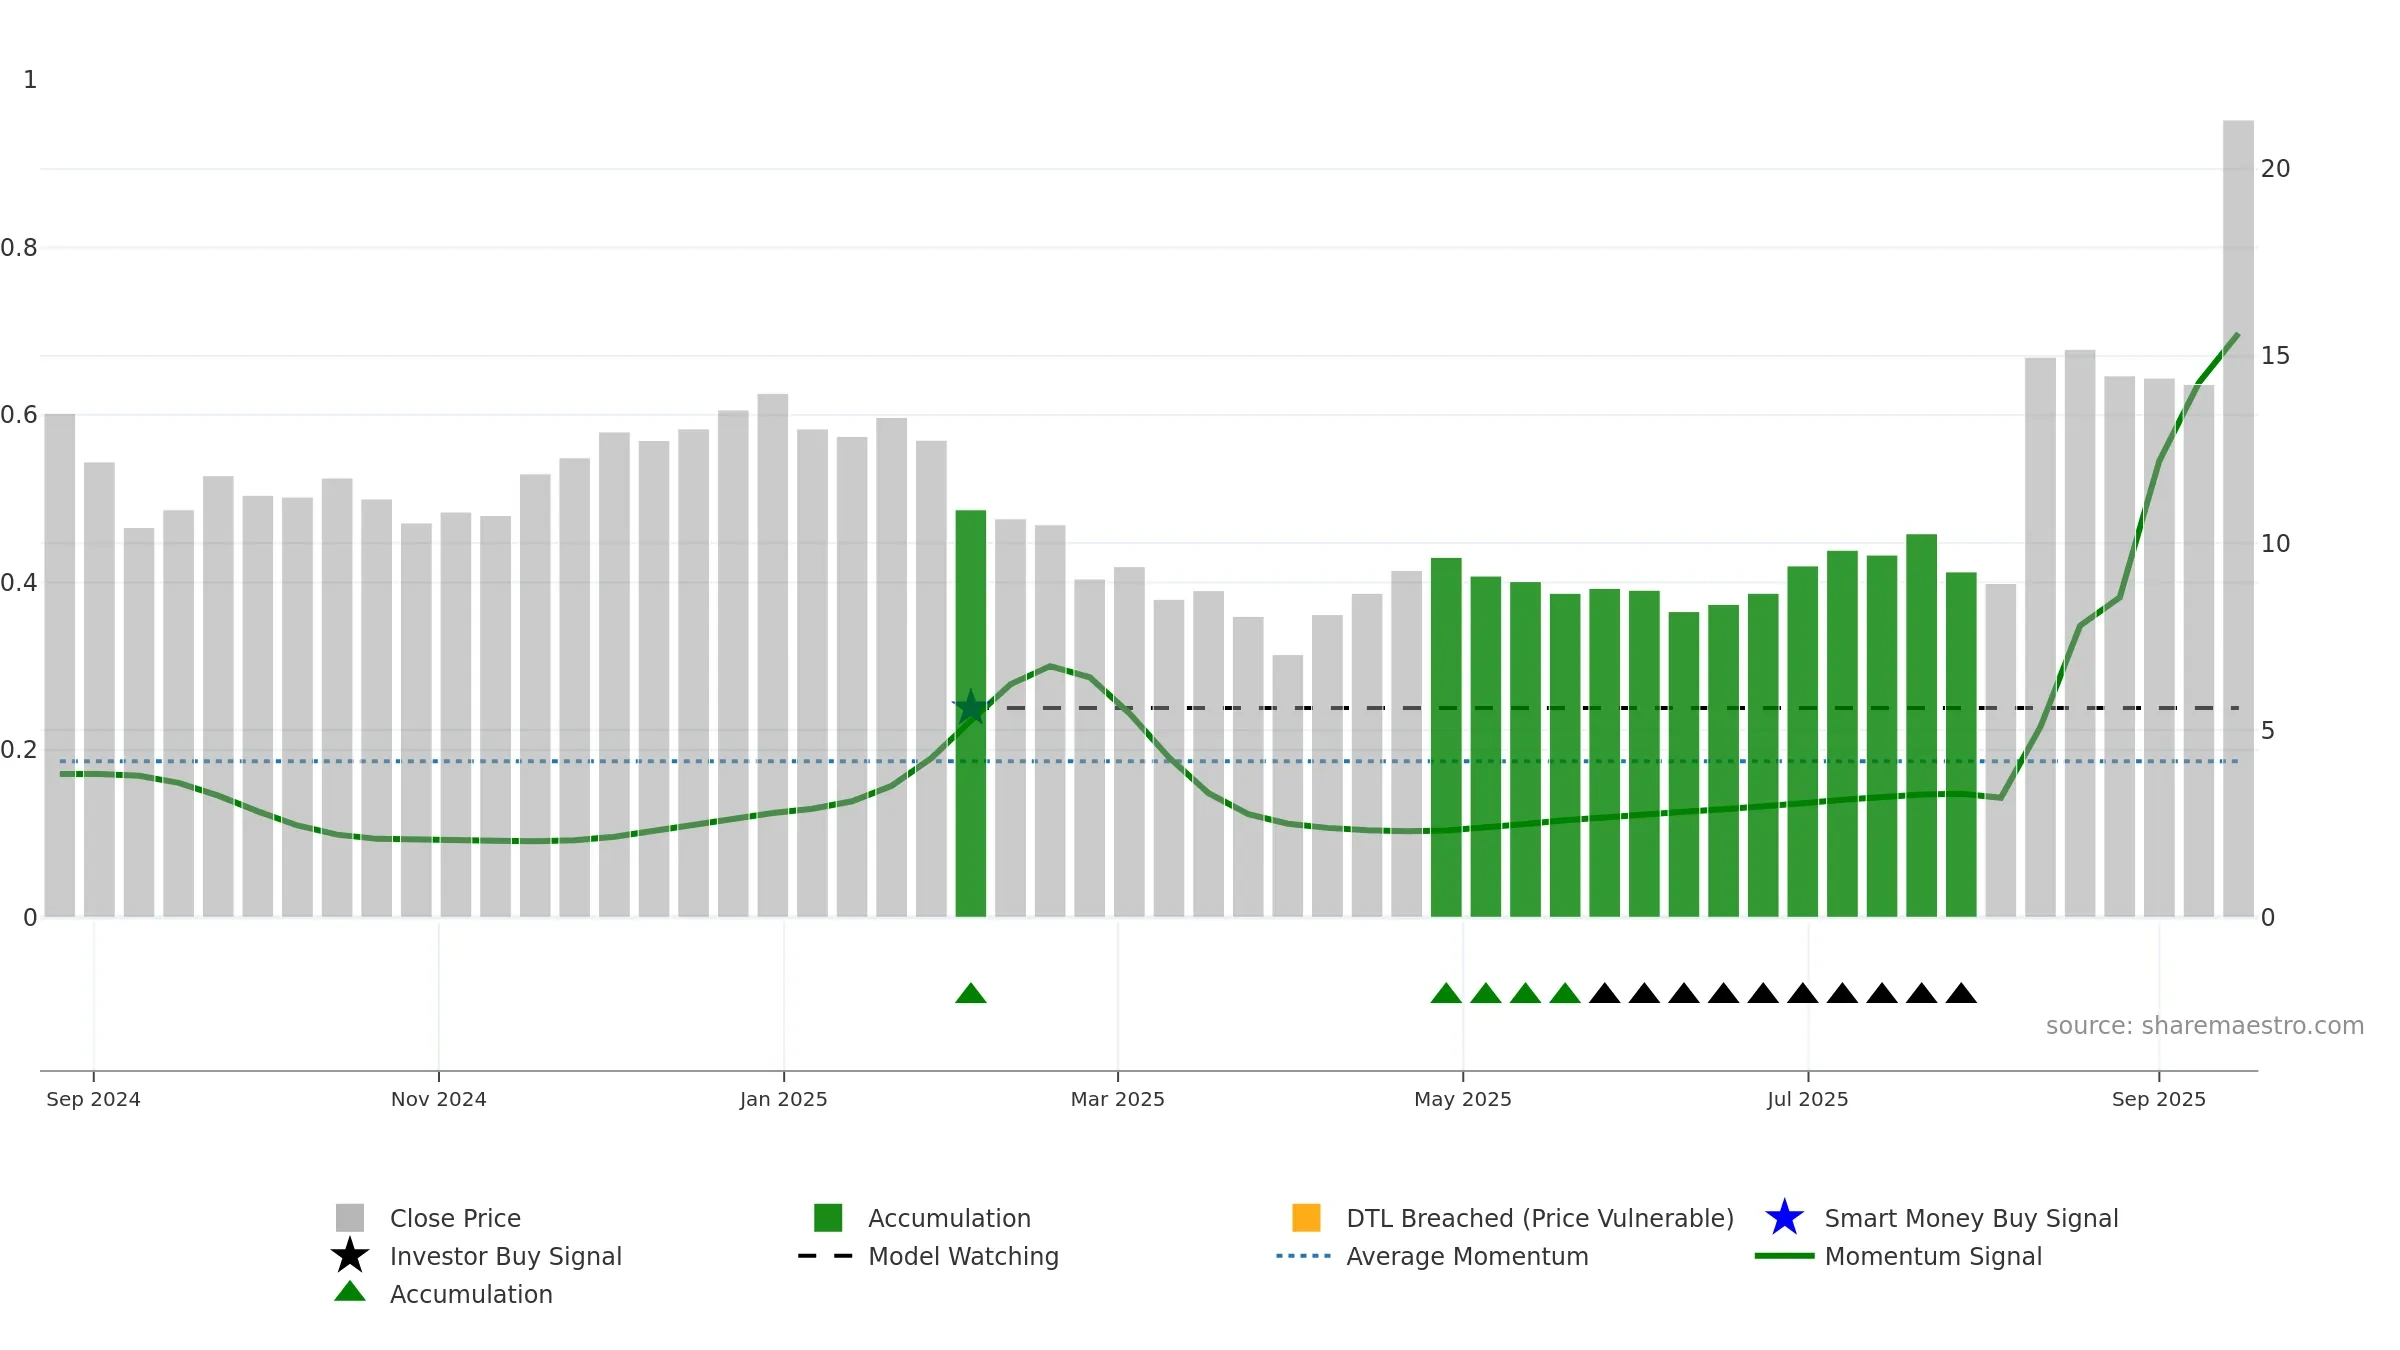Toggle the Close Price legend entry
Viewport: 2400px width, 1350px height.
click(428, 1218)
